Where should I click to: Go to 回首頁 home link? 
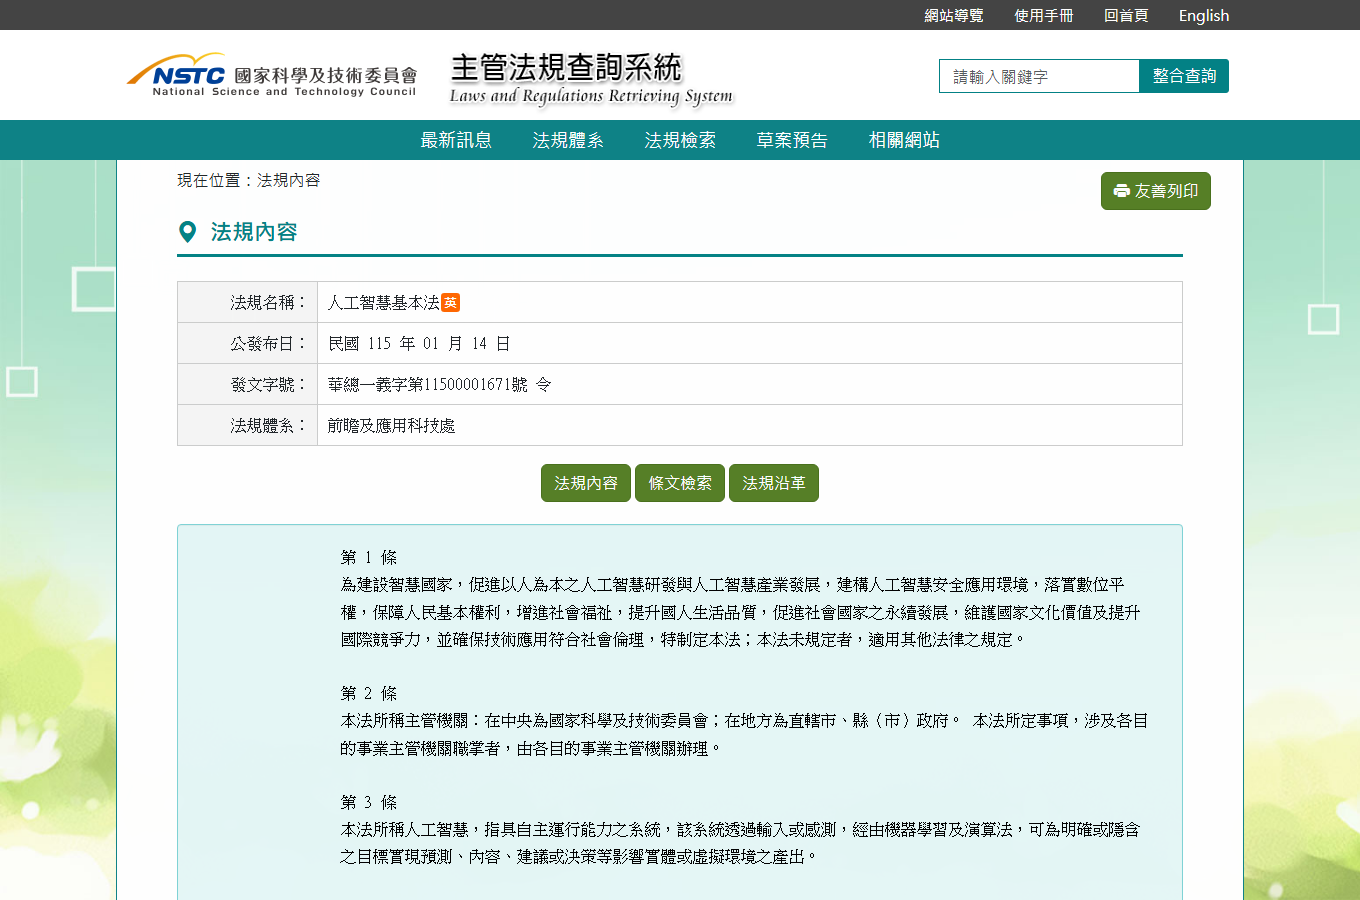(x=1126, y=15)
